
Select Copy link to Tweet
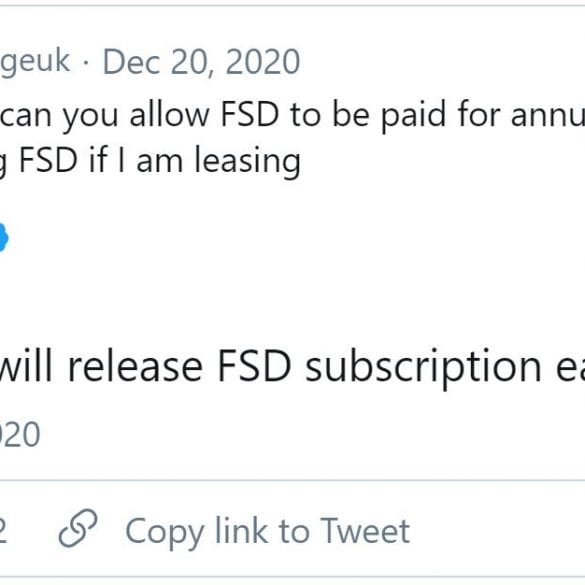tap(268, 531)
